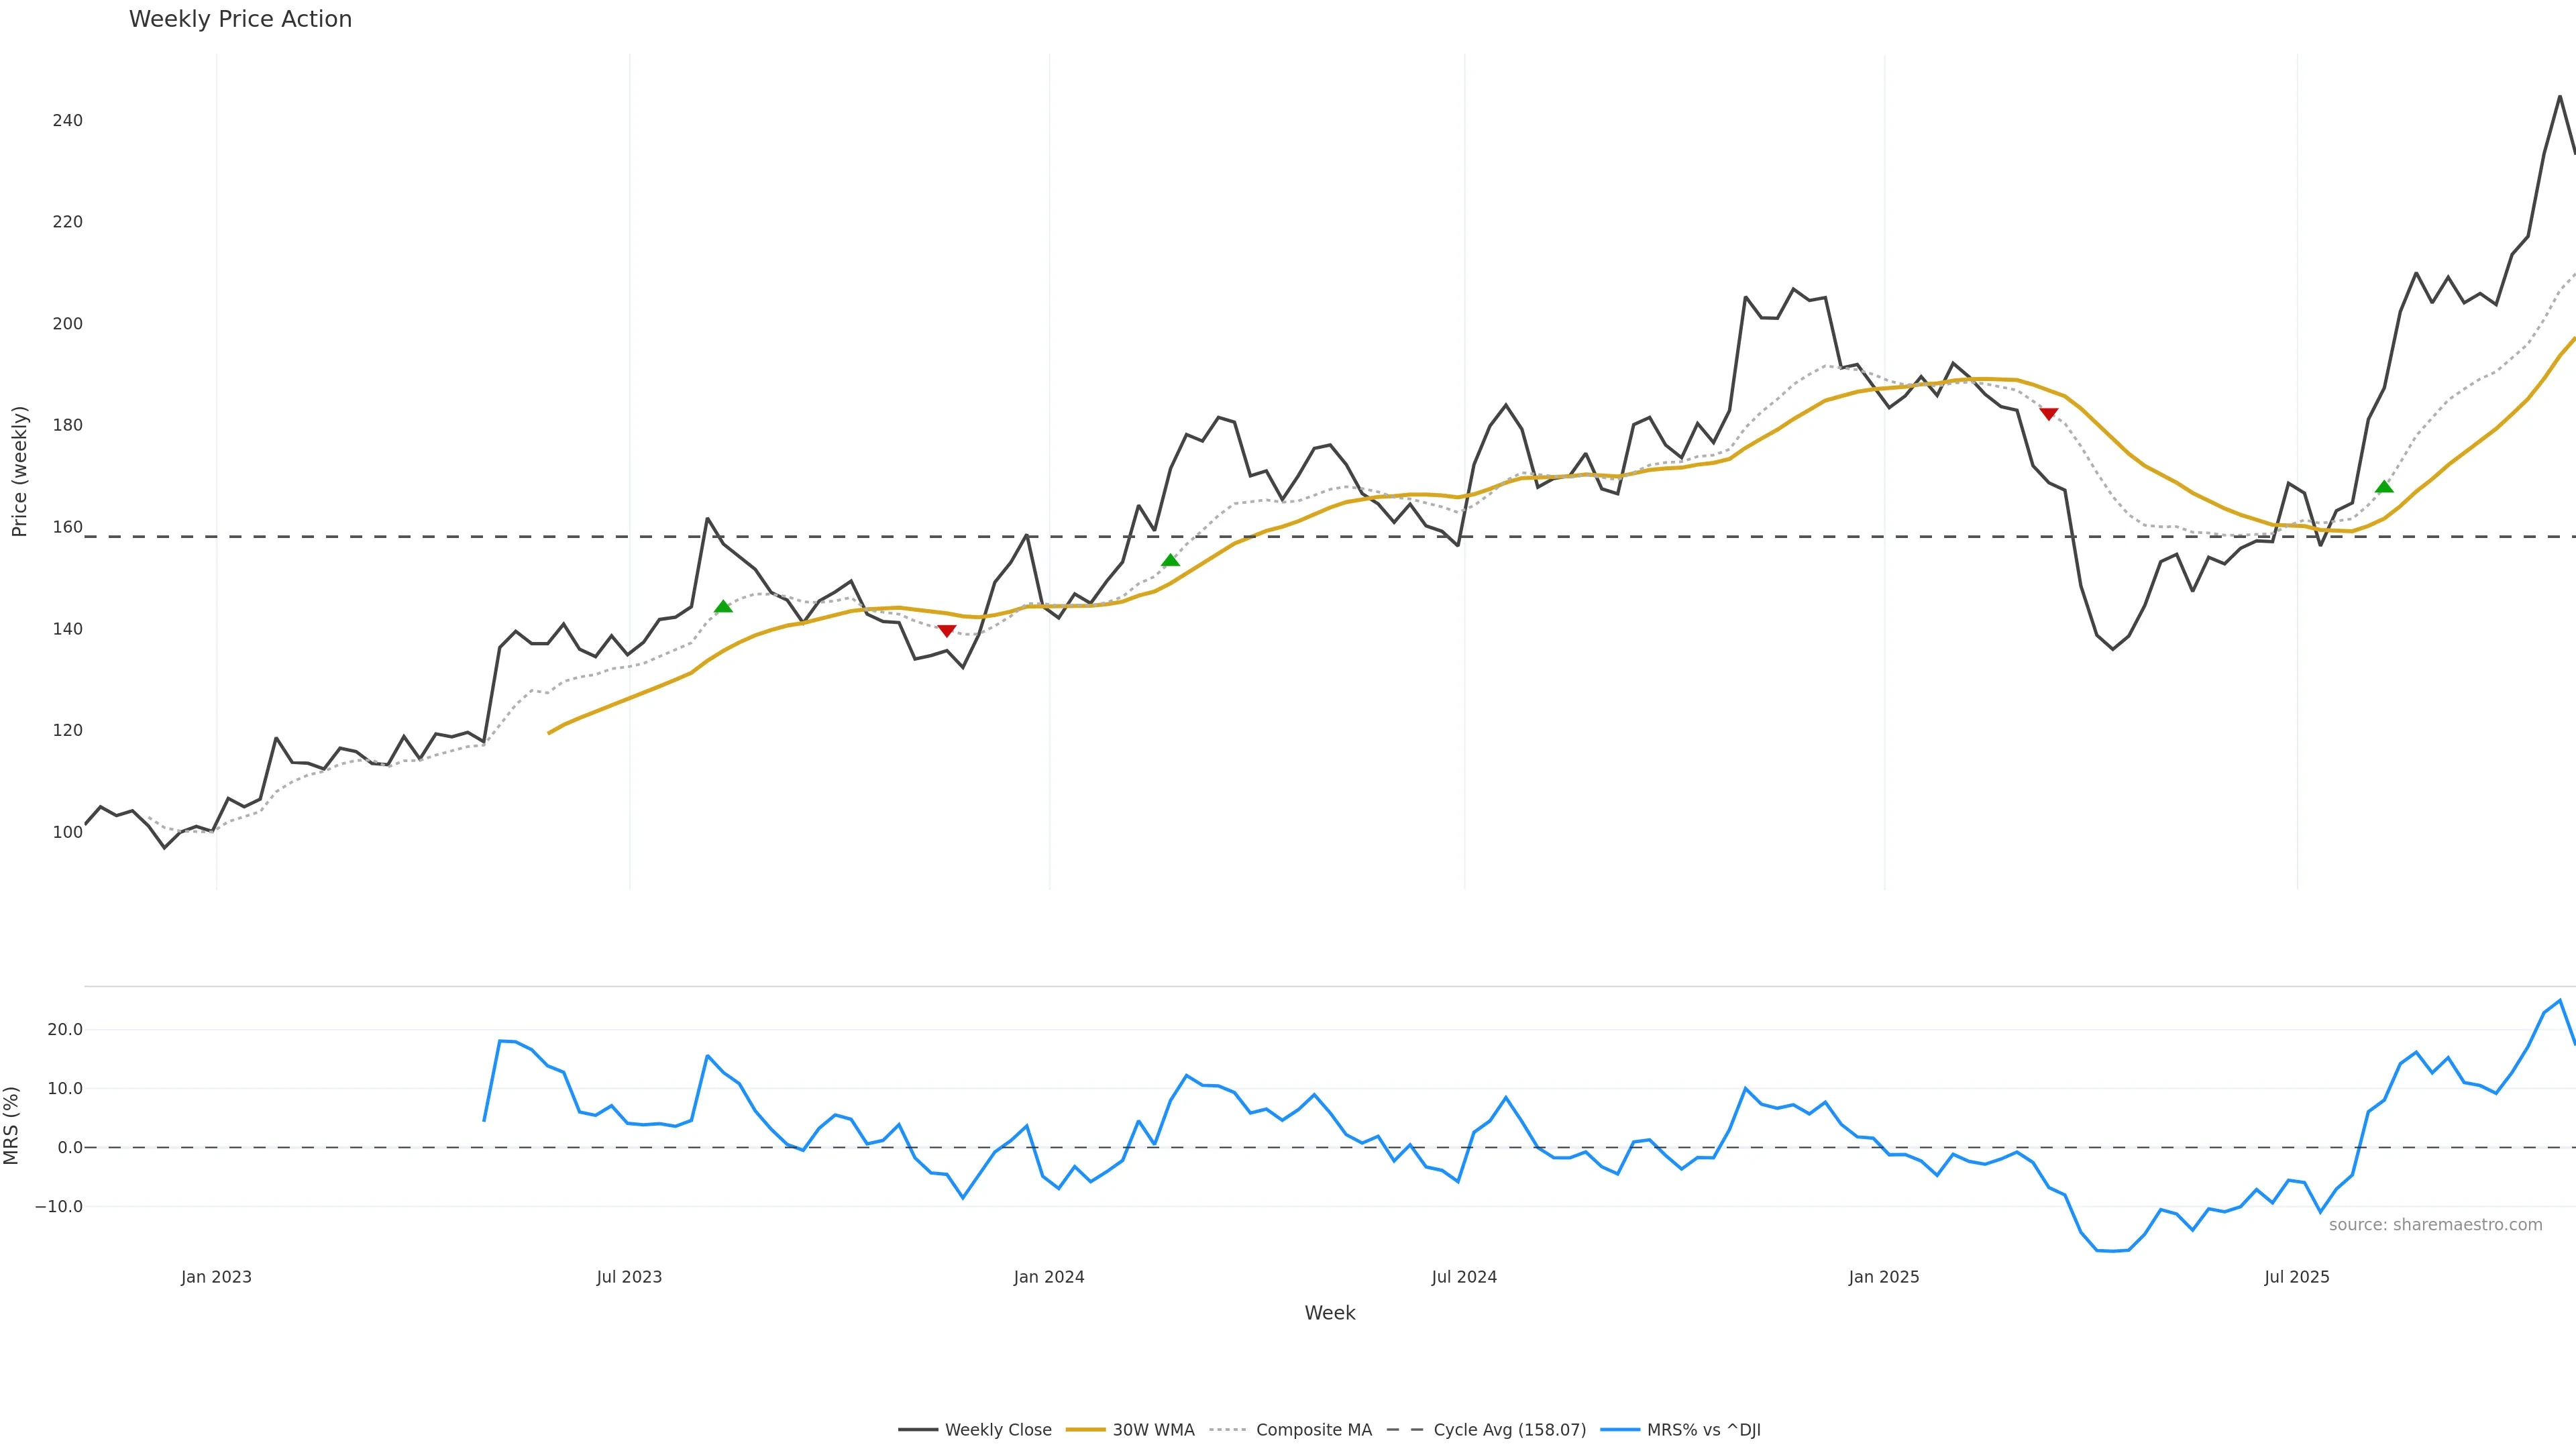Hide the Composite MA series via legend

[1313, 1430]
